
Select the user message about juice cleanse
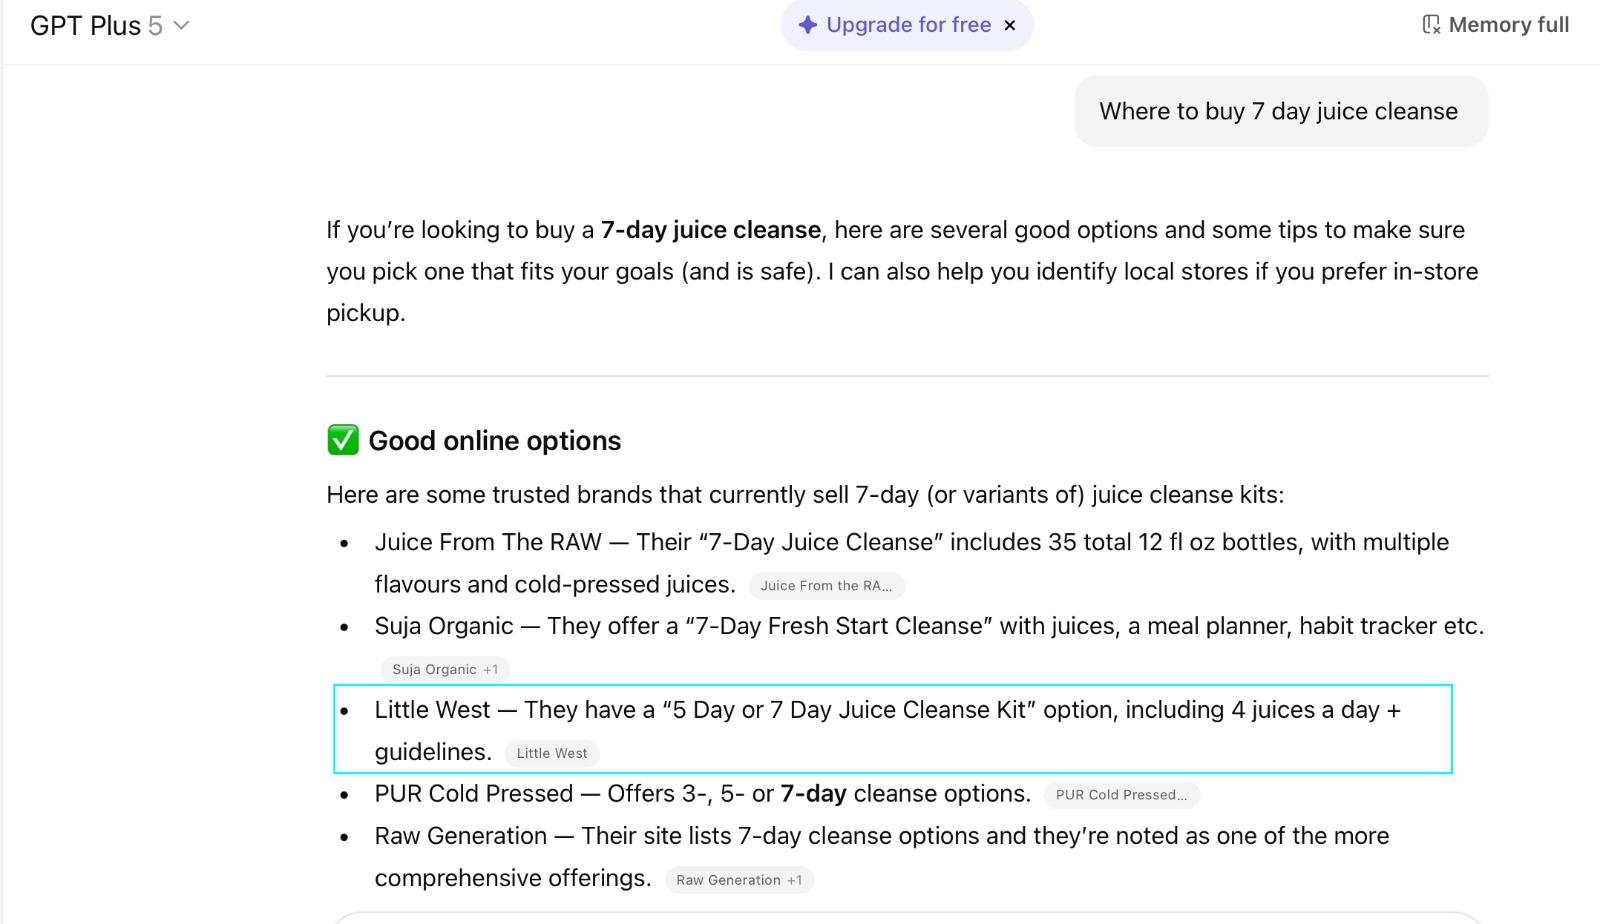click(1278, 111)
